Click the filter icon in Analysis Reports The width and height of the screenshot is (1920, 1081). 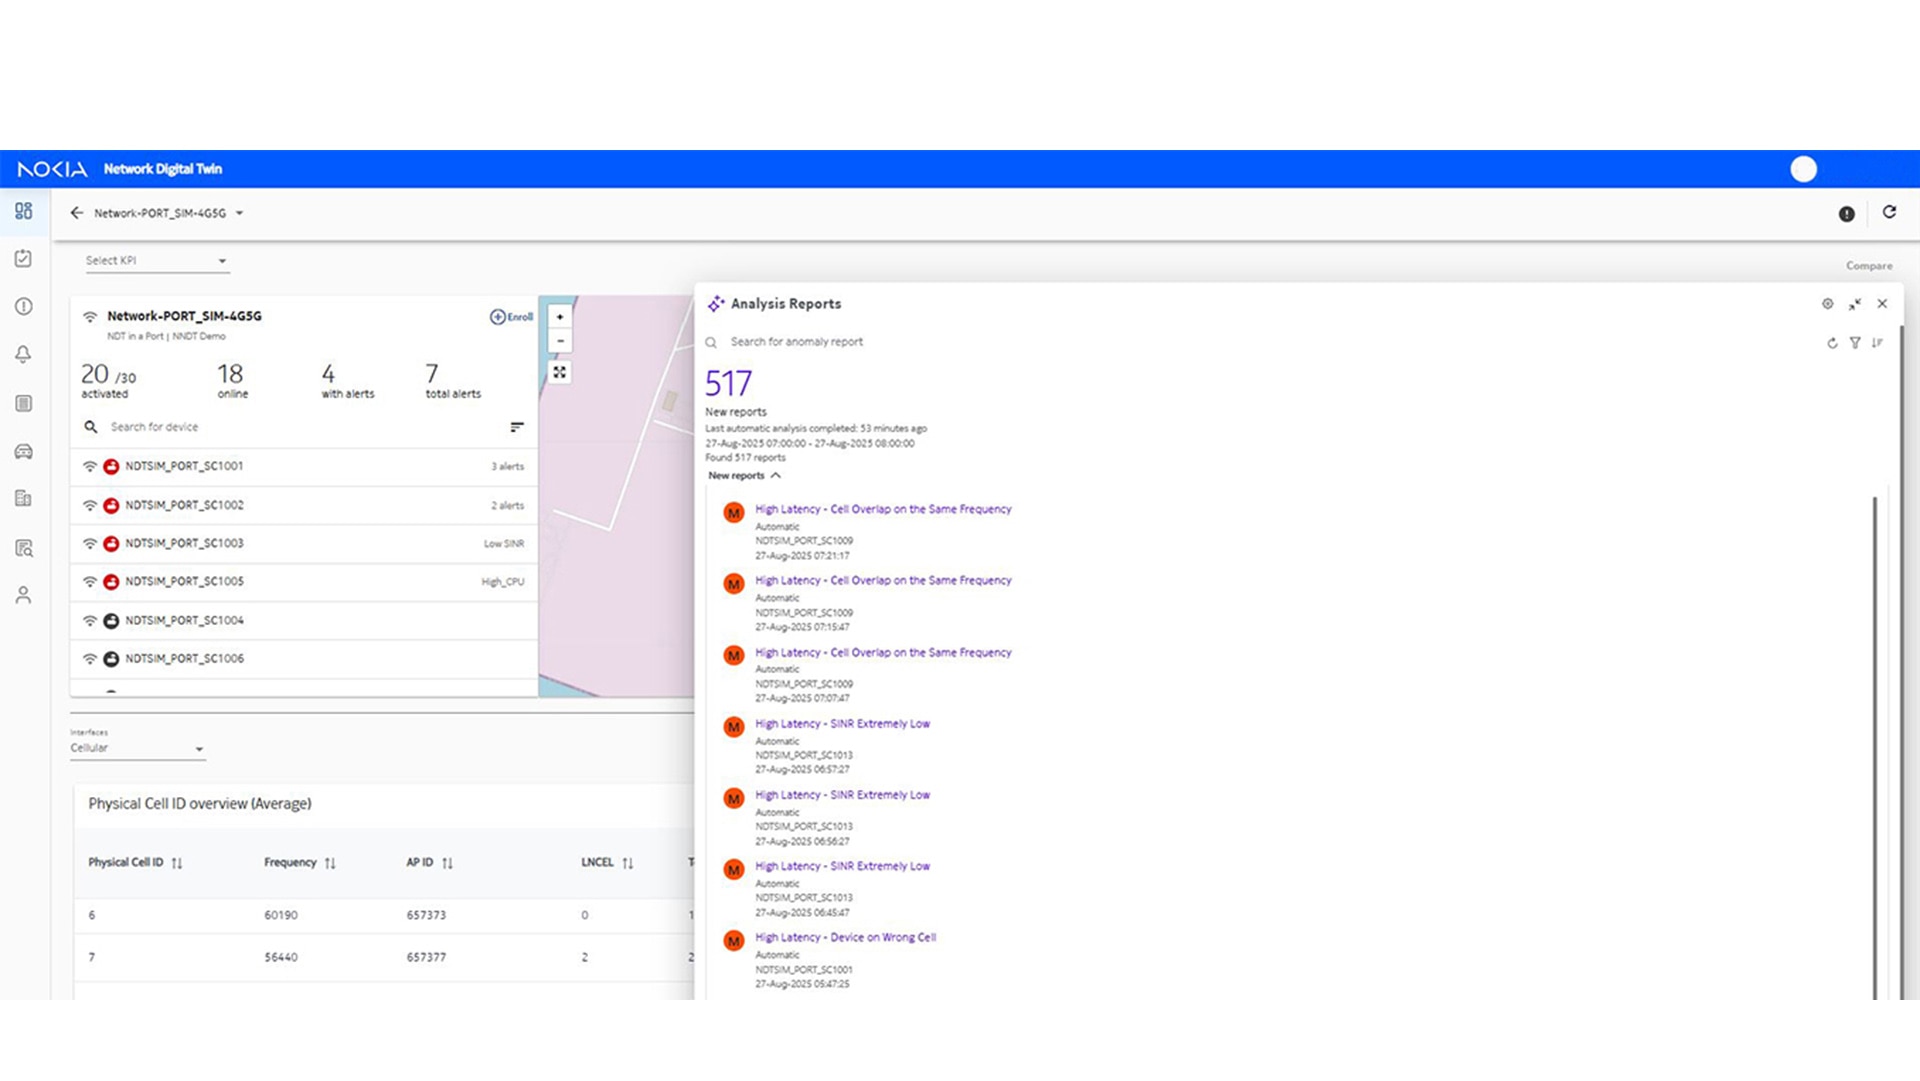[1855, 343]
